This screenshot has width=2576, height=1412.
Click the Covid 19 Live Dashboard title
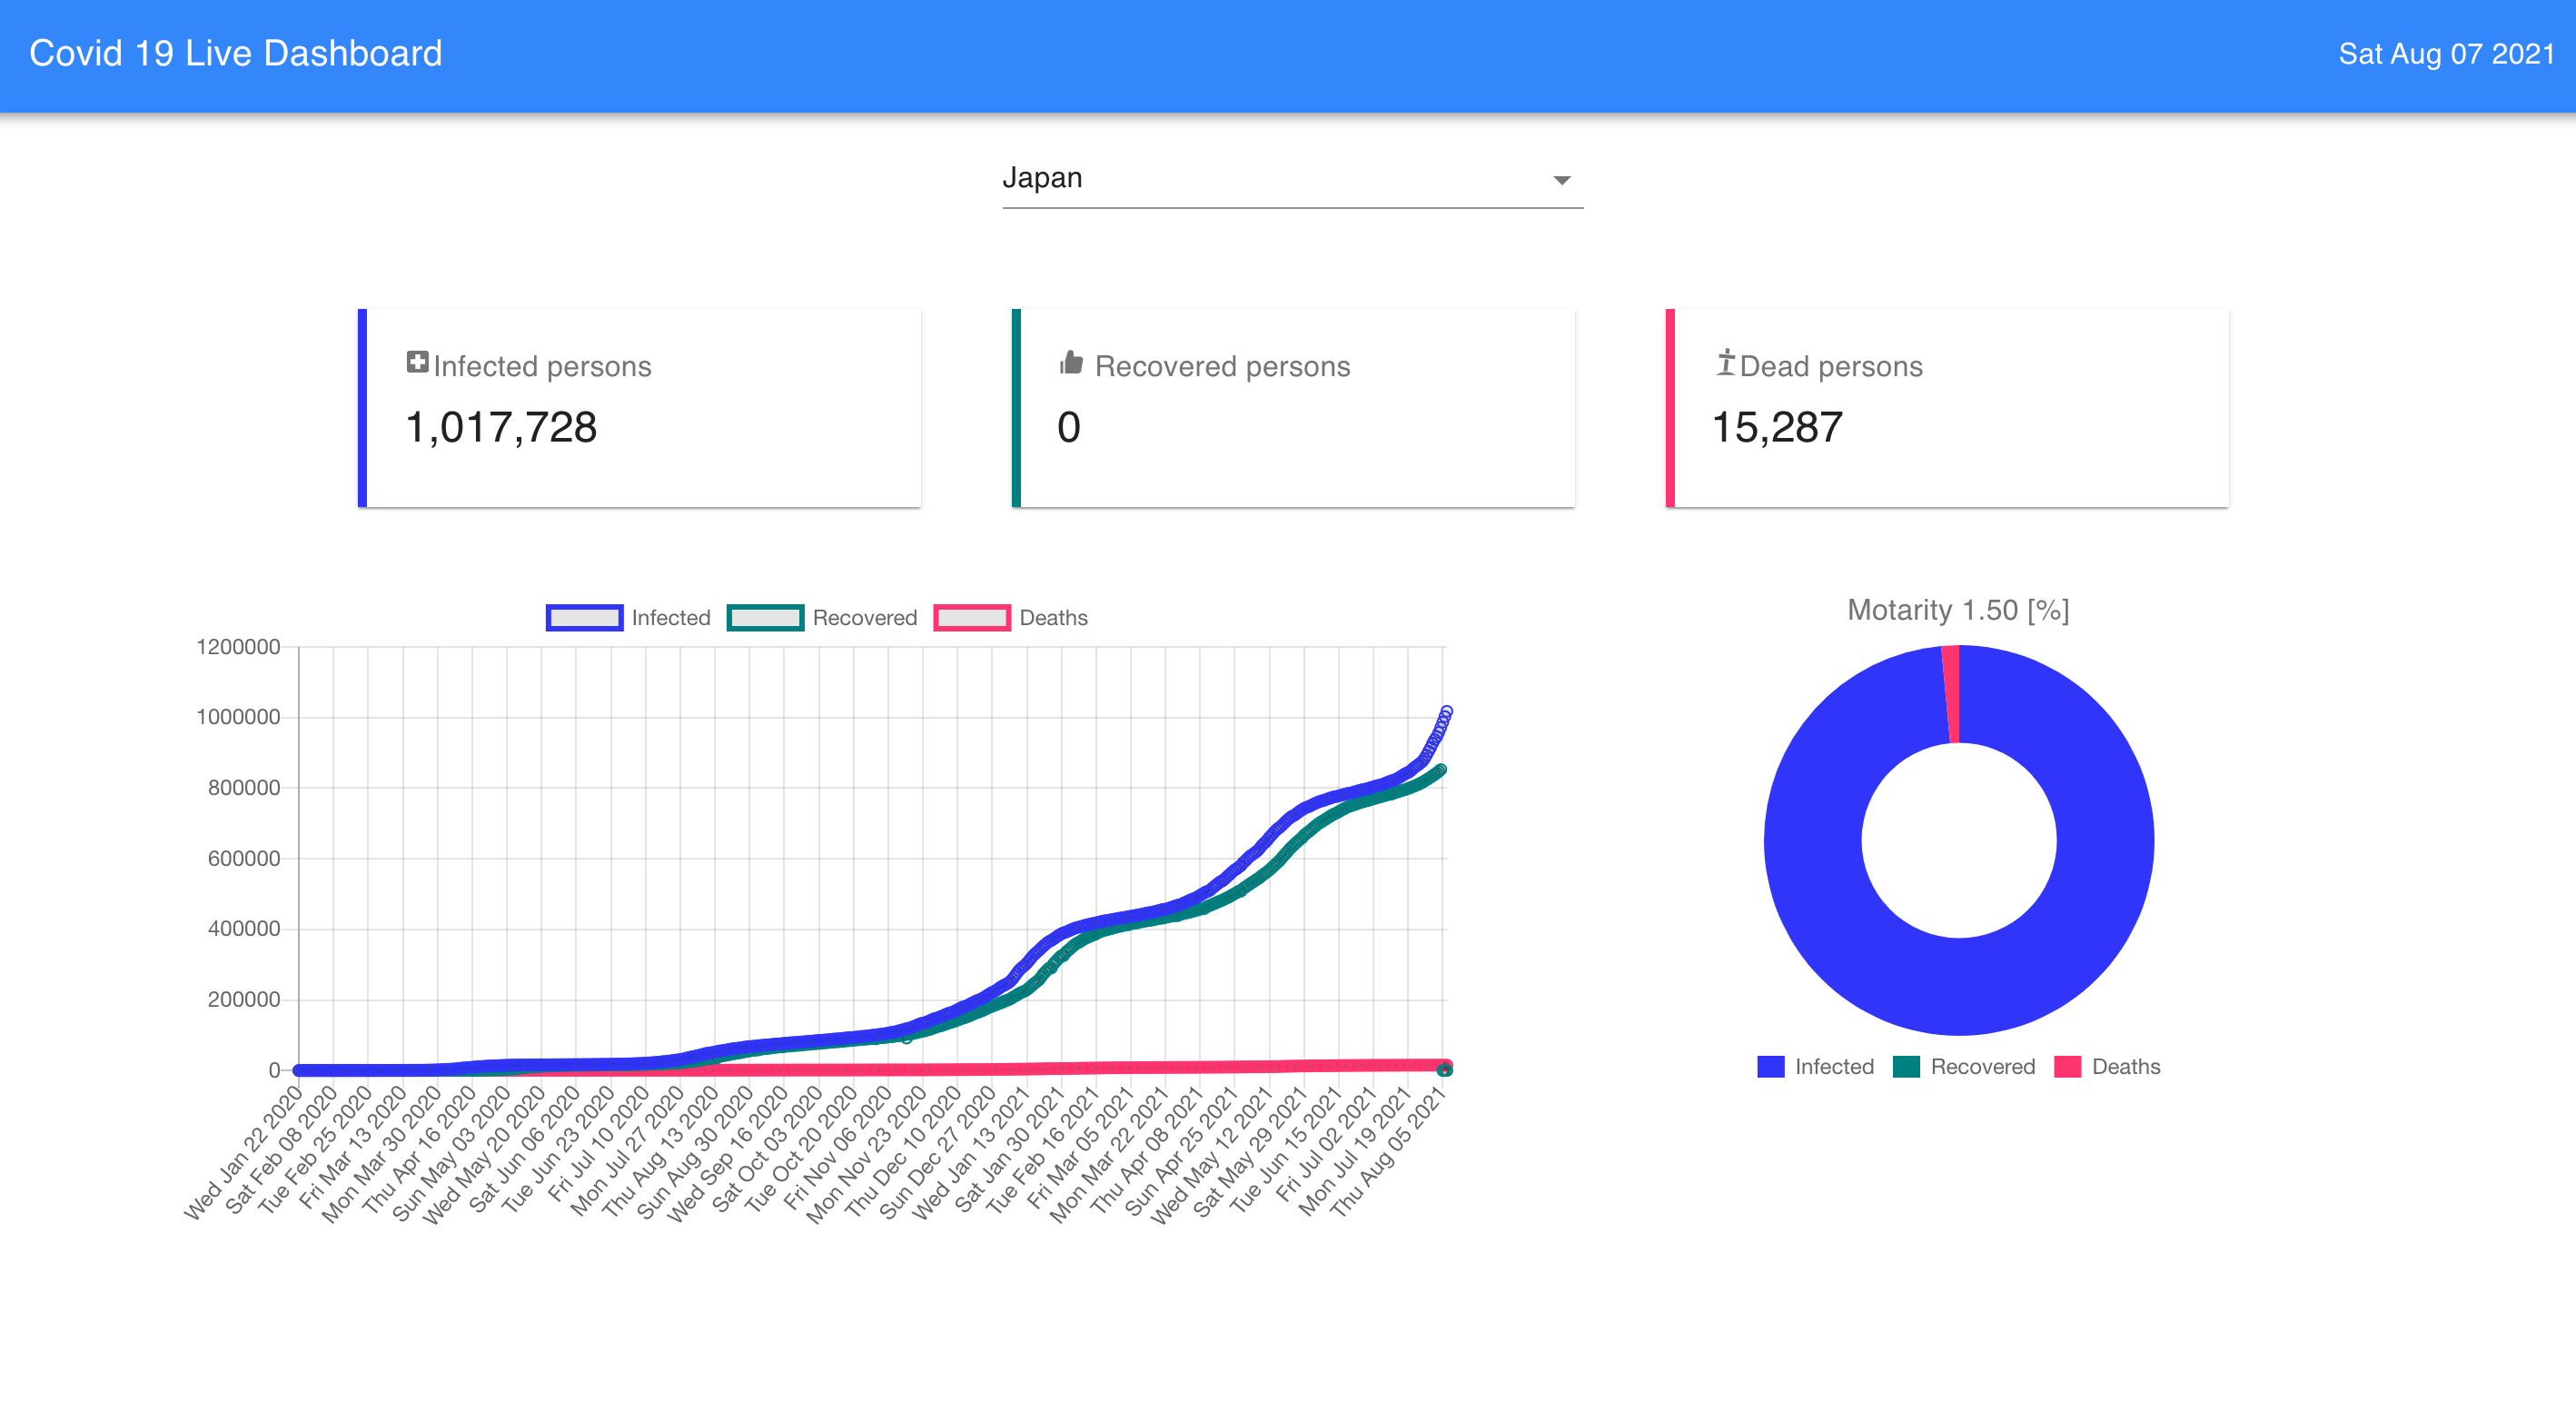pyautogui.click(x=236, y=53)
